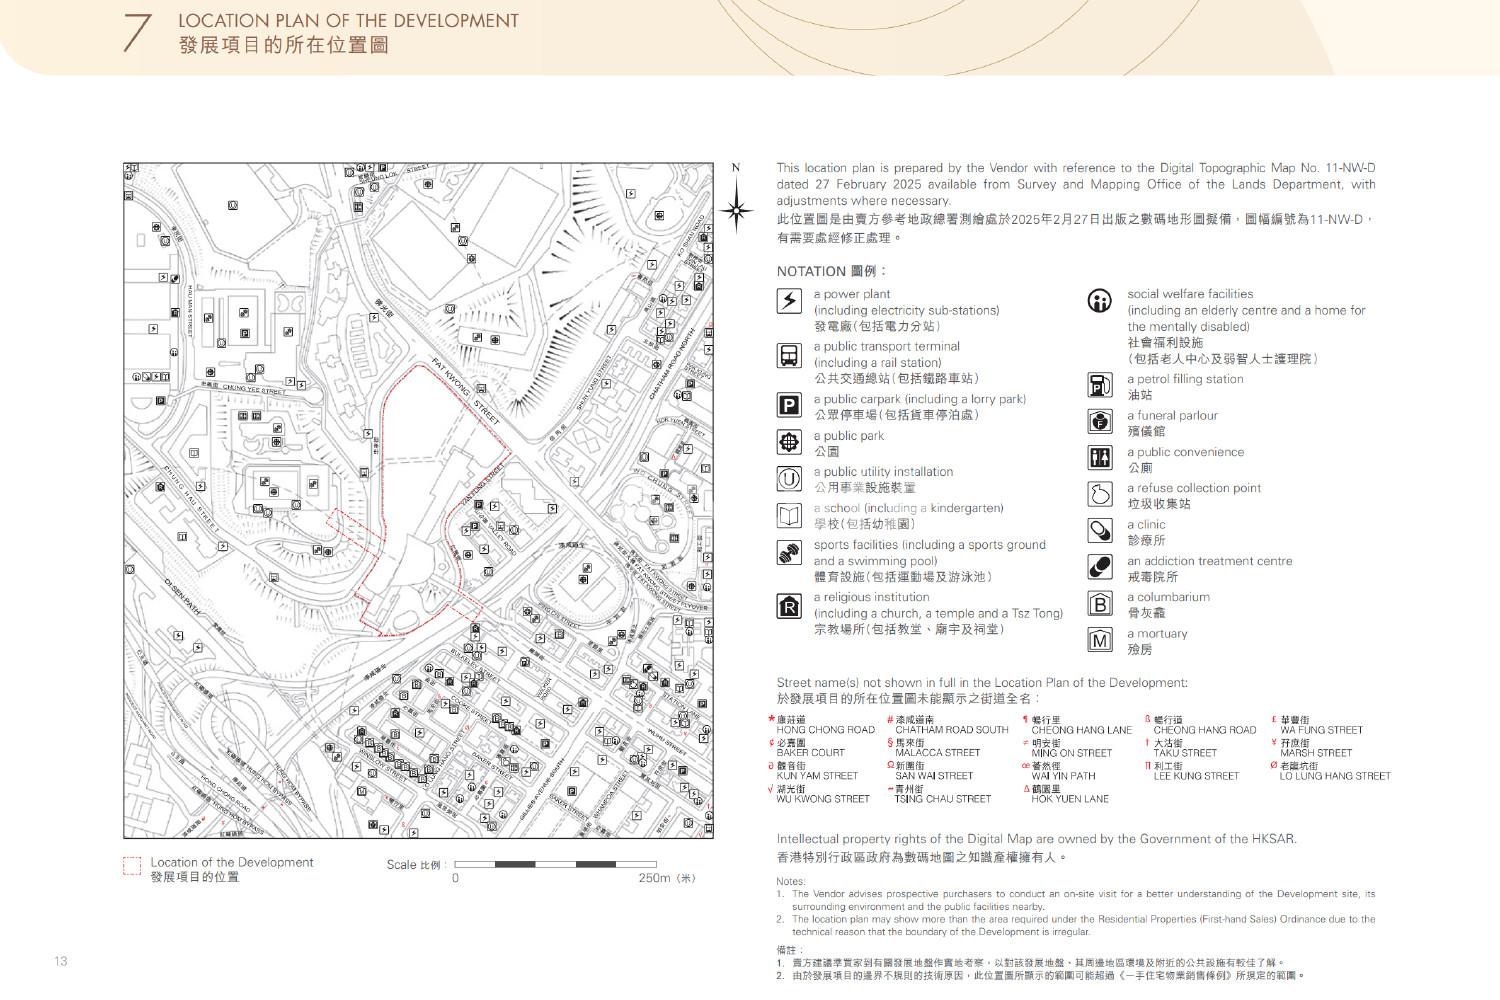Click the 'a columbarium' legend text
The image size is (1500, 1000).
pyautogui.click(x=1169, y=597)
